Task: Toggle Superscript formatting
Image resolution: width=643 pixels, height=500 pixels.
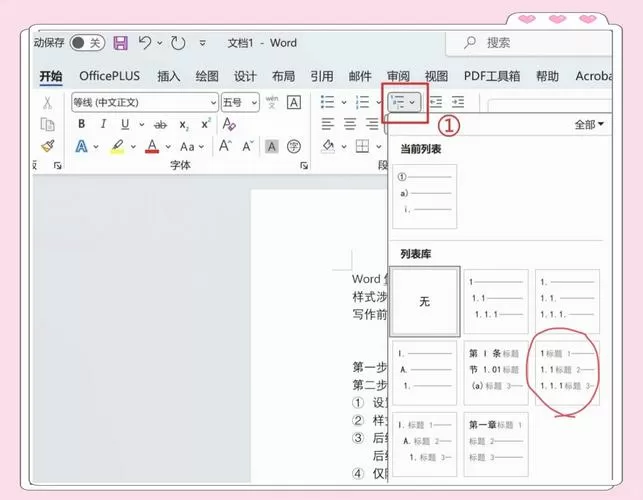Action: coord(206,123)
